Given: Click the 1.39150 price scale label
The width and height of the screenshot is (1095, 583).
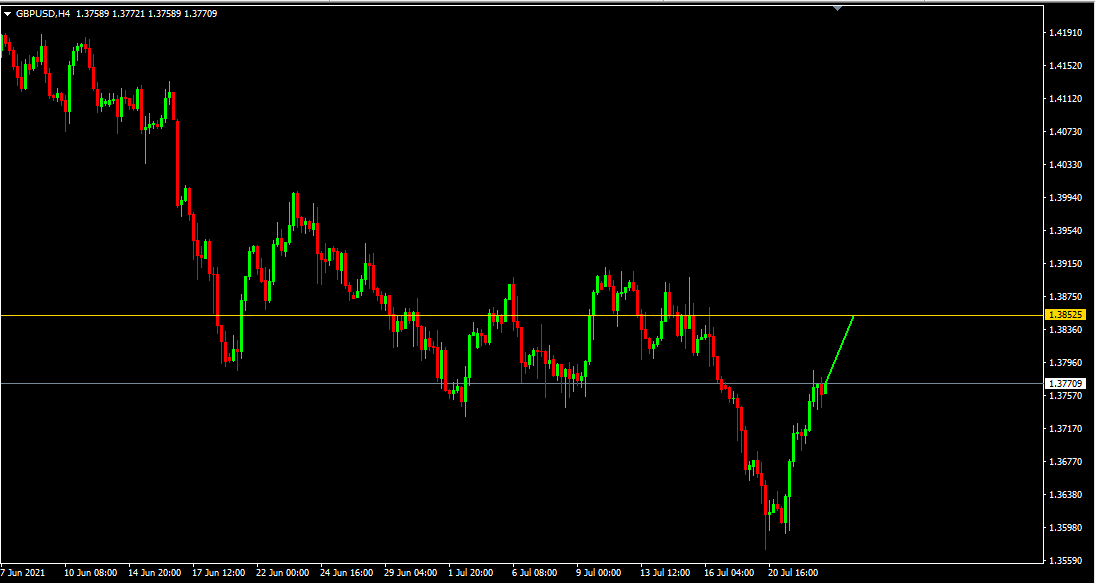Looking at the screenshot, I should (x=1066, y=264).
